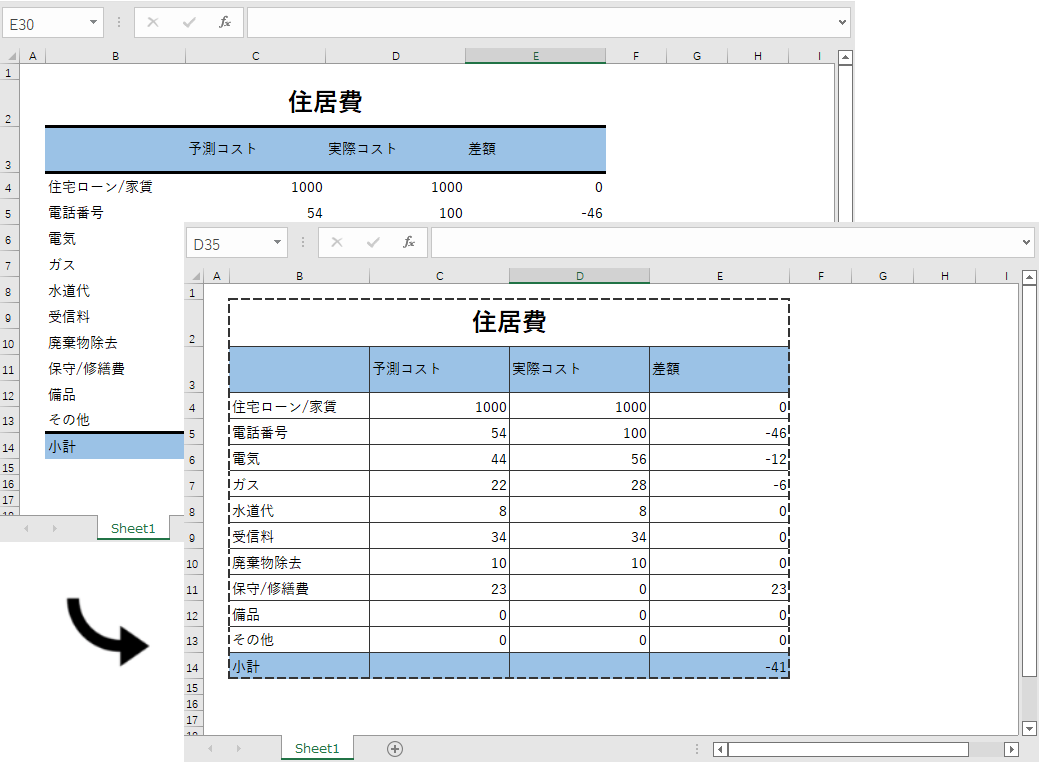Select the Sheet1 tab in the background window
1039x762 pixels.
[132, 528]
